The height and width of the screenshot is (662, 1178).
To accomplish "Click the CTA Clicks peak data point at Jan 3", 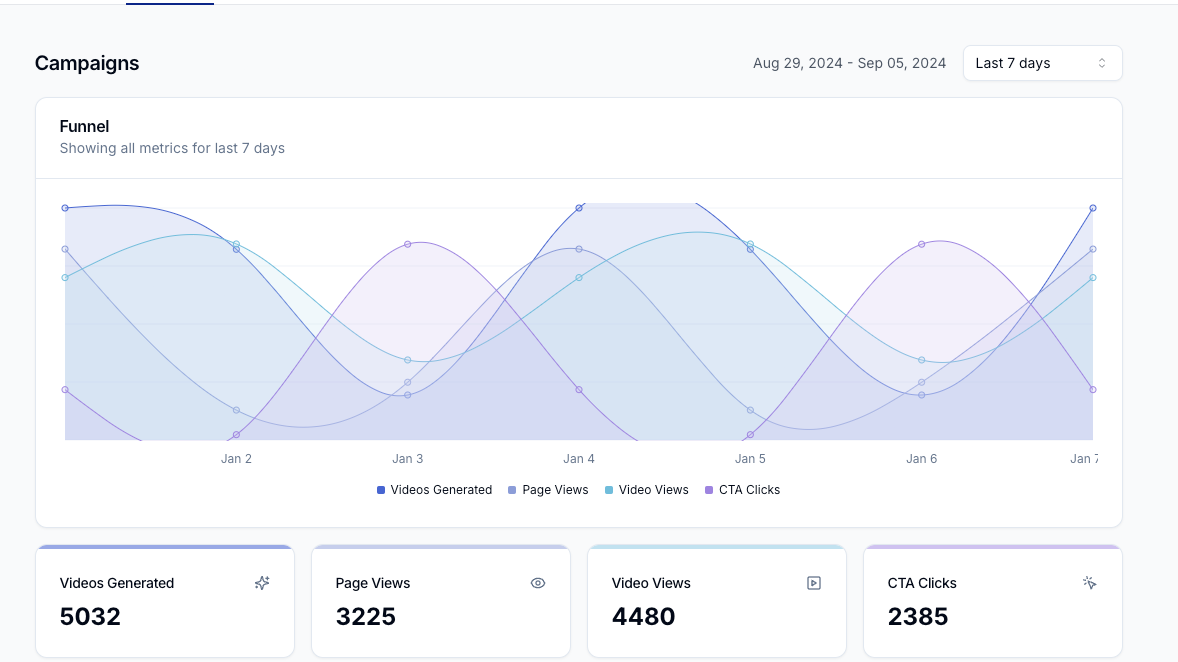I will pyautogui.click(x=408, y=244).
